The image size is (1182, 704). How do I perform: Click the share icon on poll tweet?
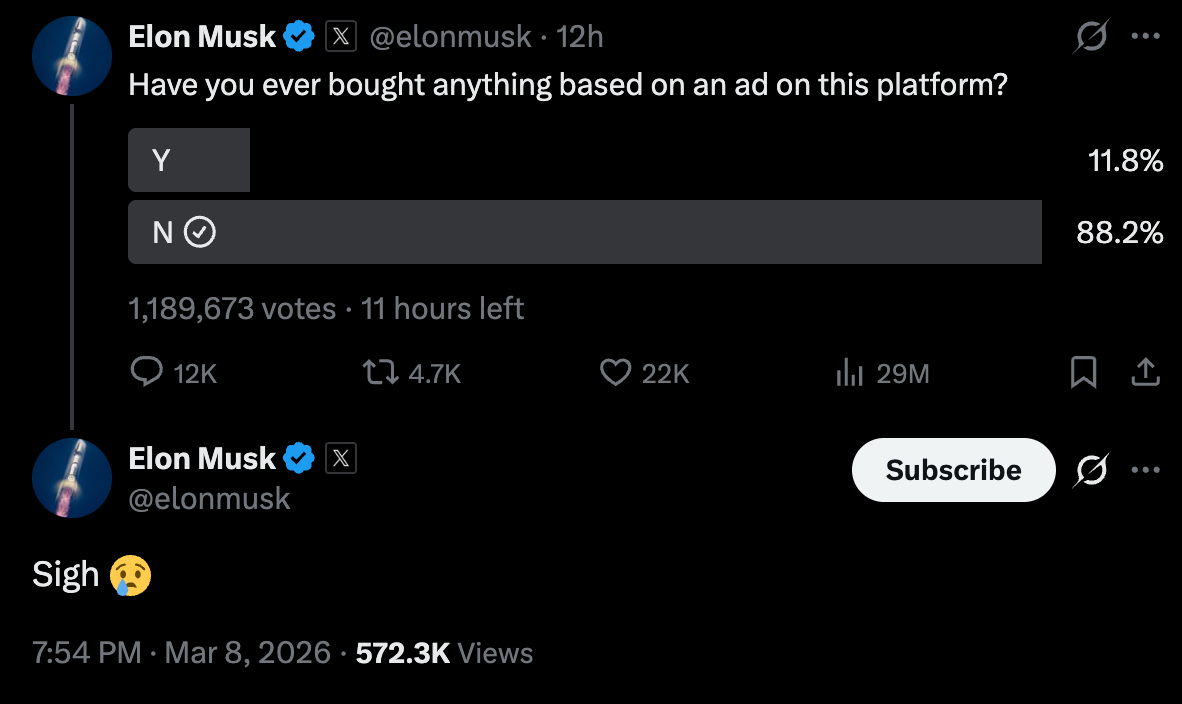tap(1145, 373)
